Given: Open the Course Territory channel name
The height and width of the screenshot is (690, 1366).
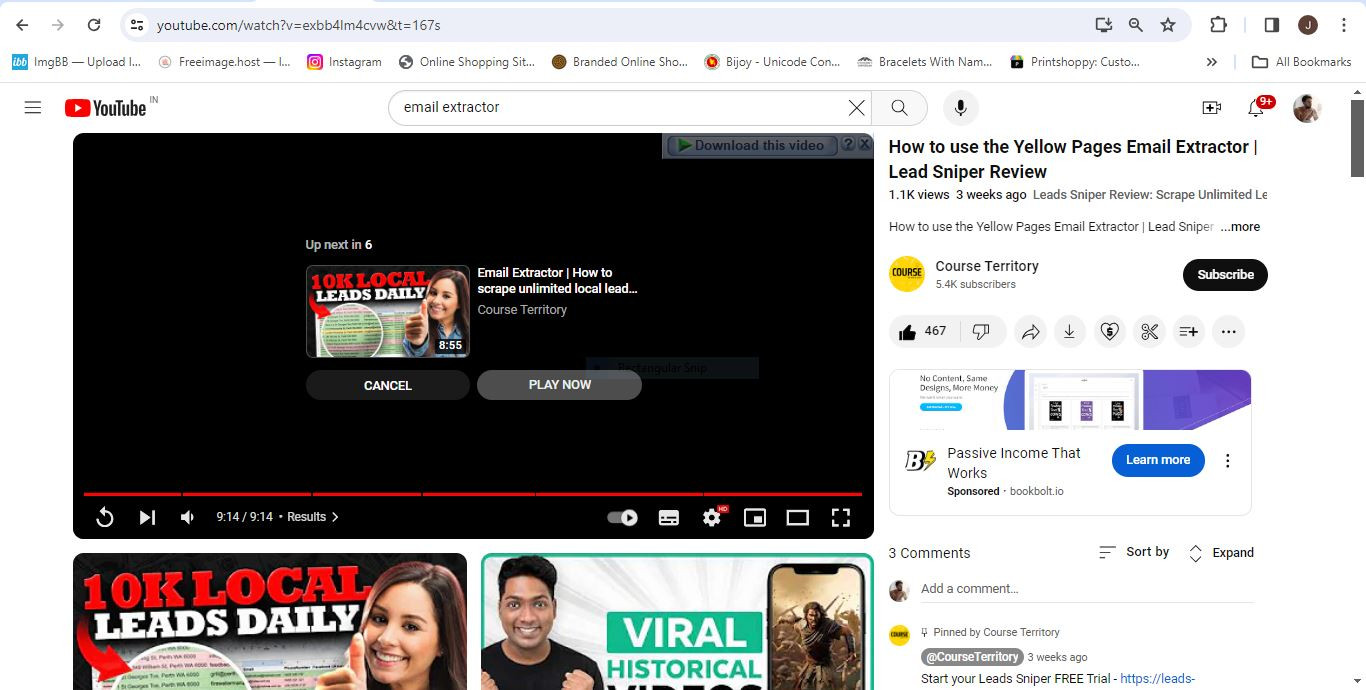Looking at the screenshot, I should 987,266.
